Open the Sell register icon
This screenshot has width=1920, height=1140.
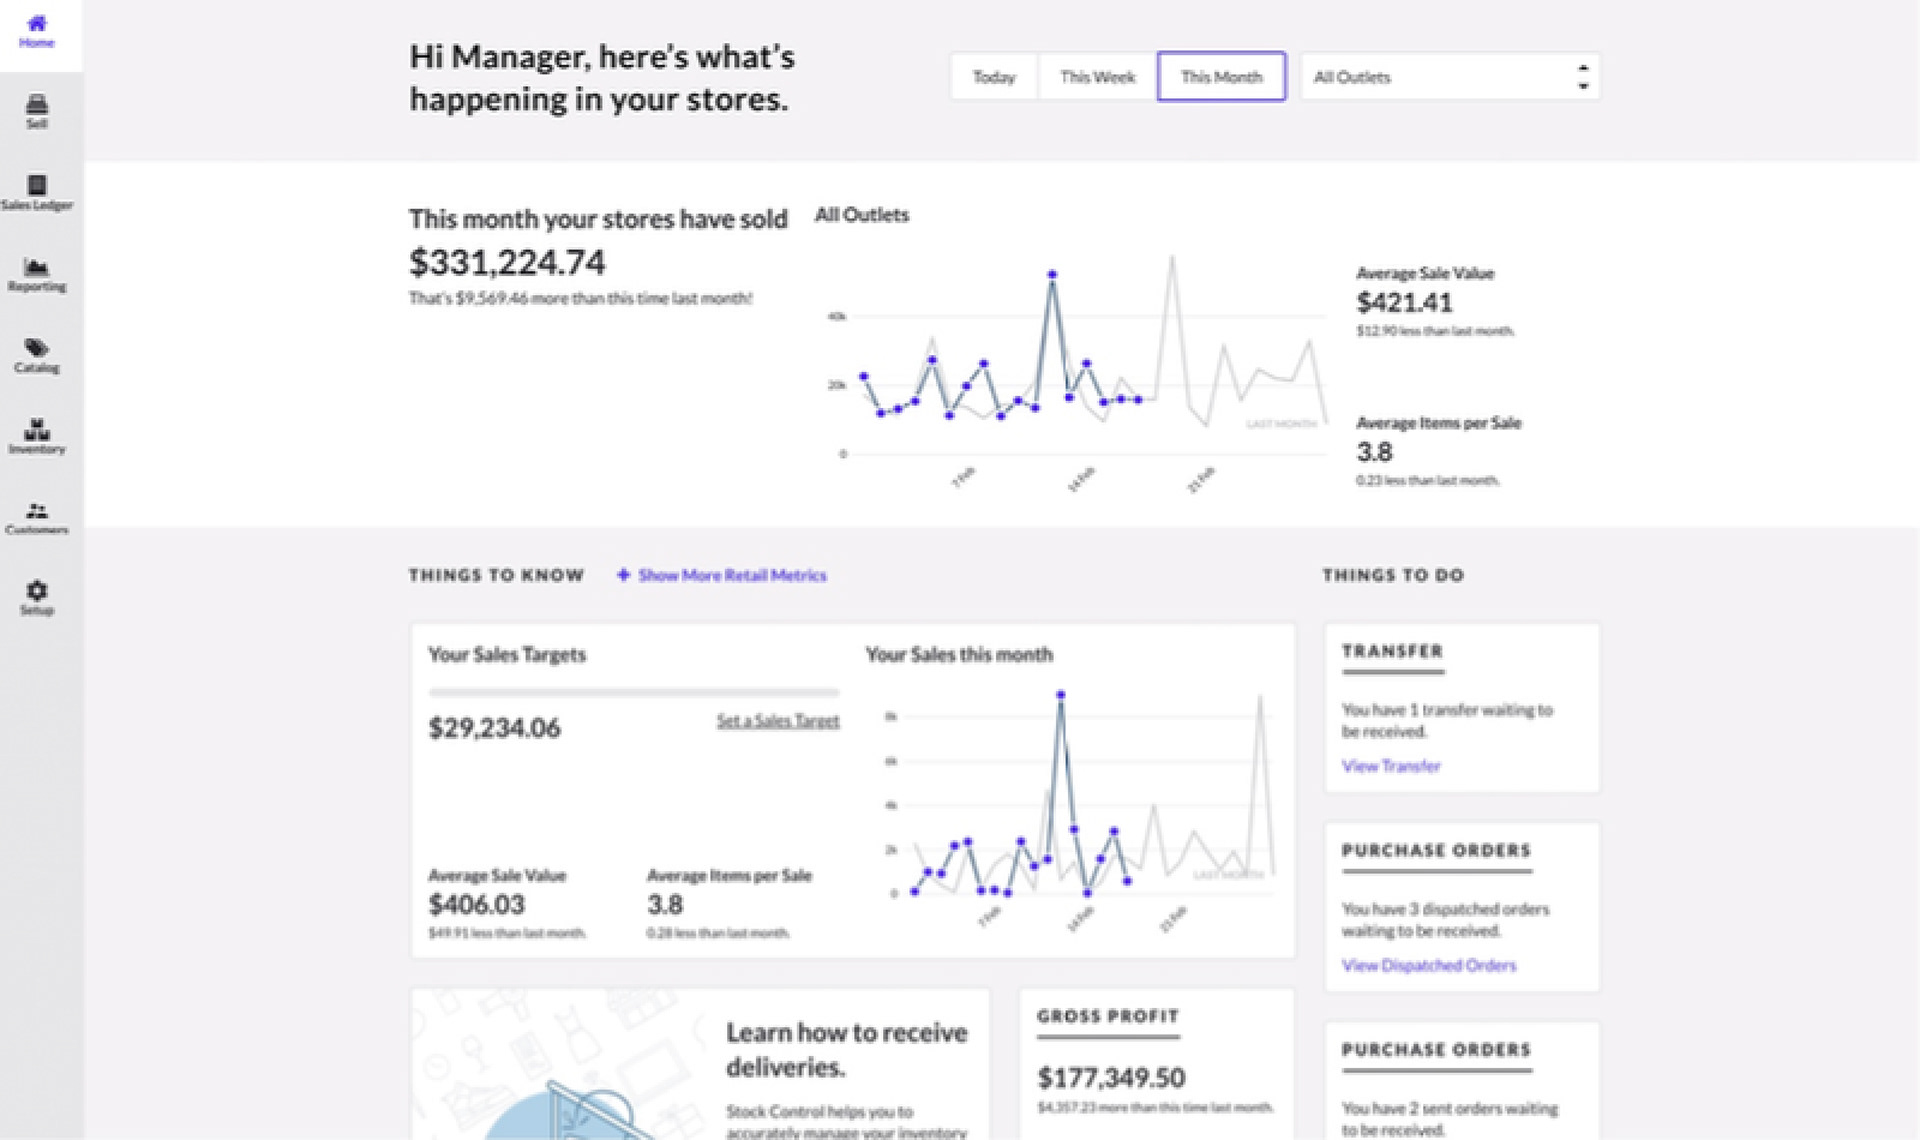[x=37, y=104]
